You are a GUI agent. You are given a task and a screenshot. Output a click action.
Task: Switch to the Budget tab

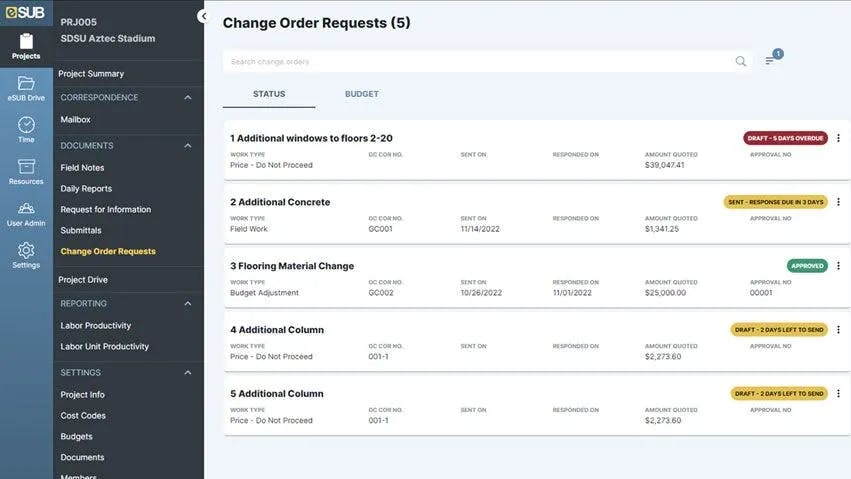(361, 94)
